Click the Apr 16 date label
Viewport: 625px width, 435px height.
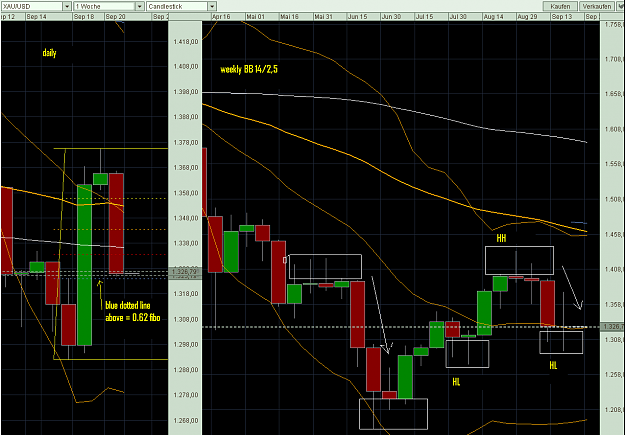(221, 17)
